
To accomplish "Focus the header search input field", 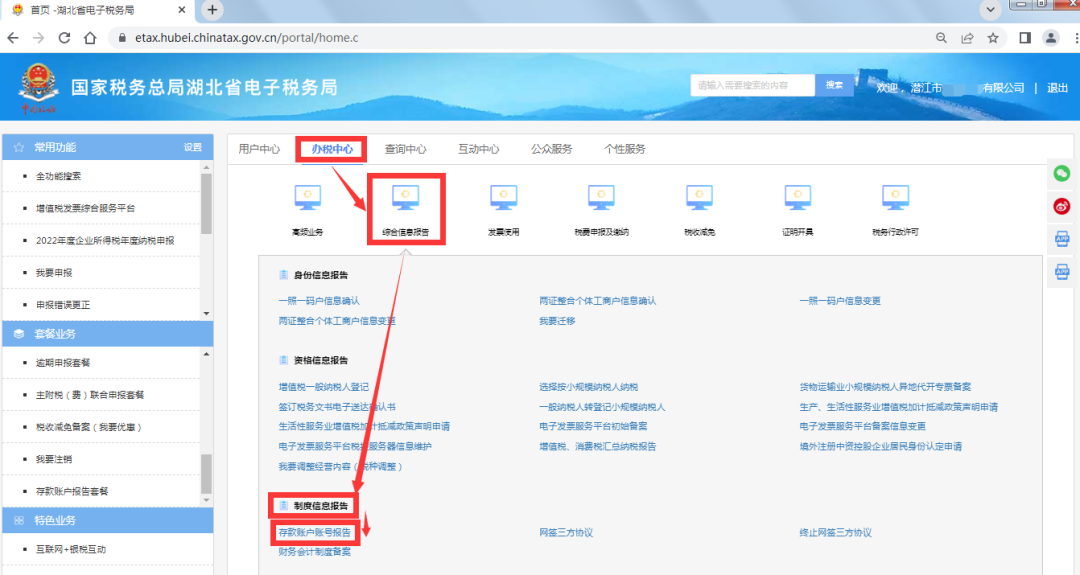I will pyautogui.click(x=753, y=85).
